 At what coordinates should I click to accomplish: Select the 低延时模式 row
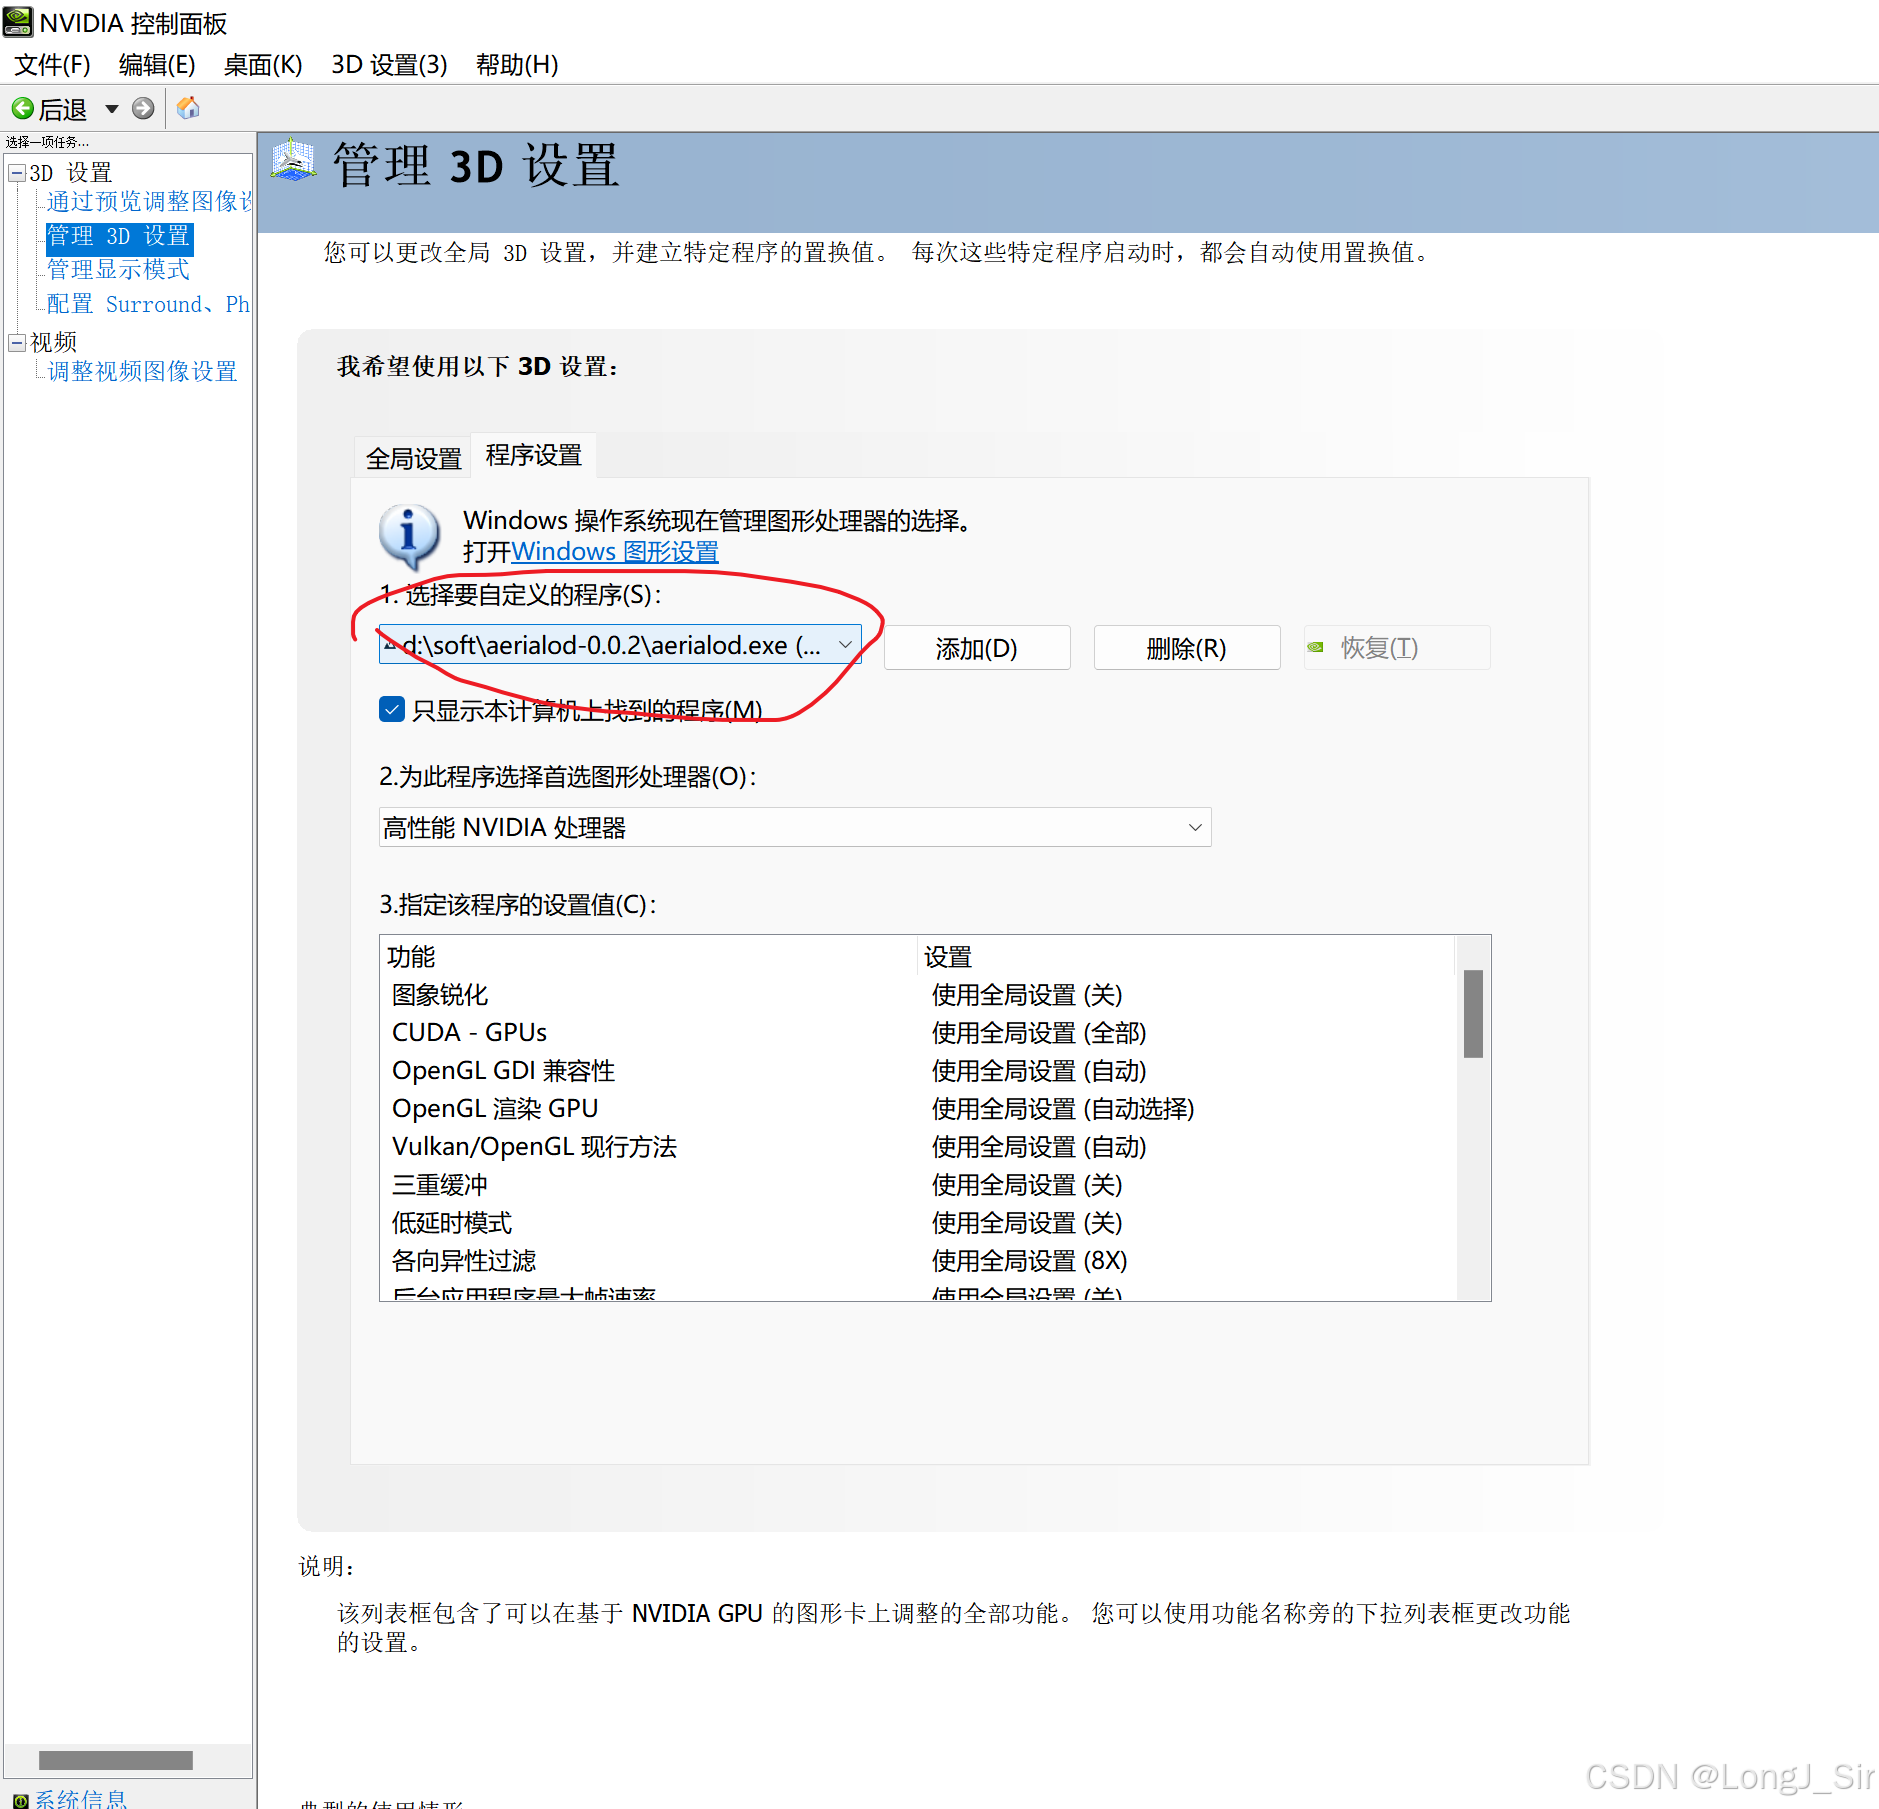click(918, 1223)
